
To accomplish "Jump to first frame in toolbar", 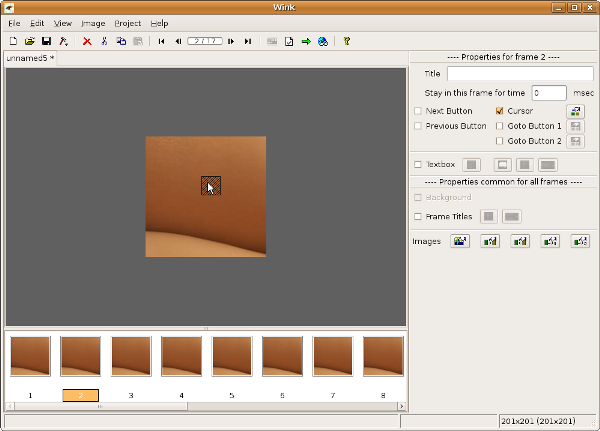I will coord(161,42).
